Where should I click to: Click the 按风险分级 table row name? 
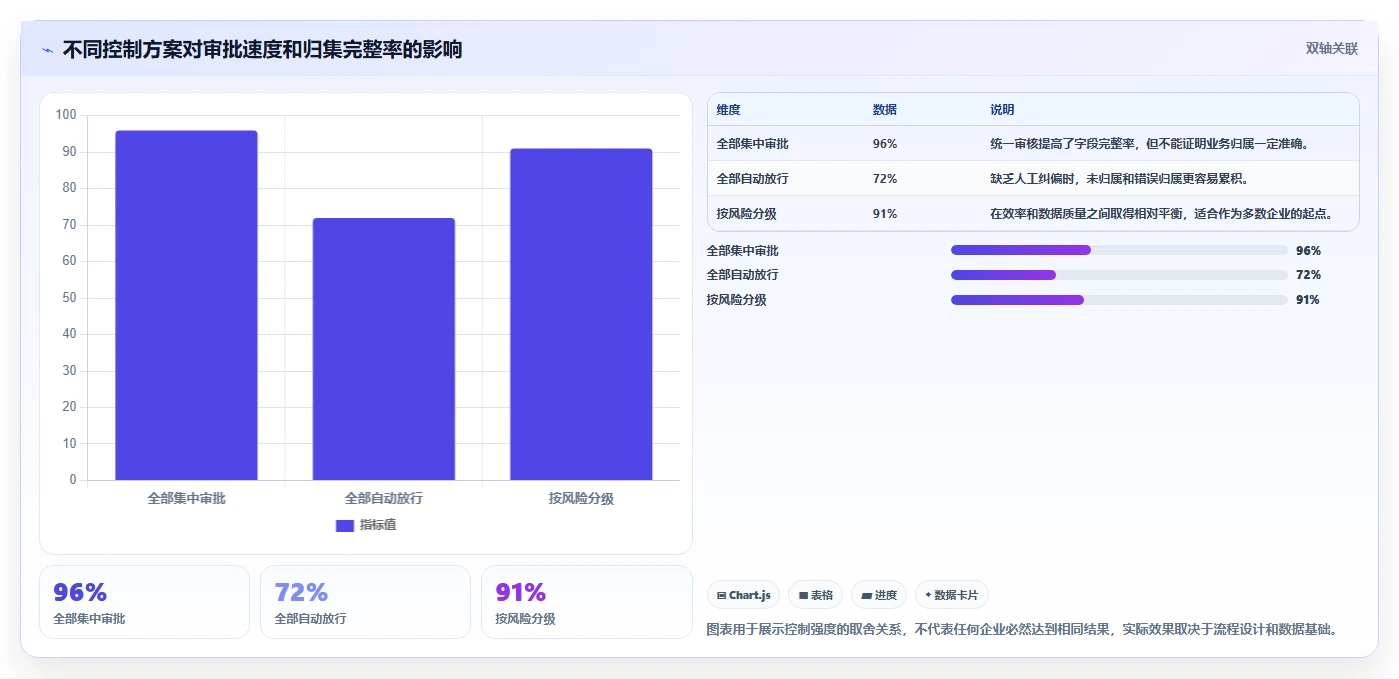746,214
